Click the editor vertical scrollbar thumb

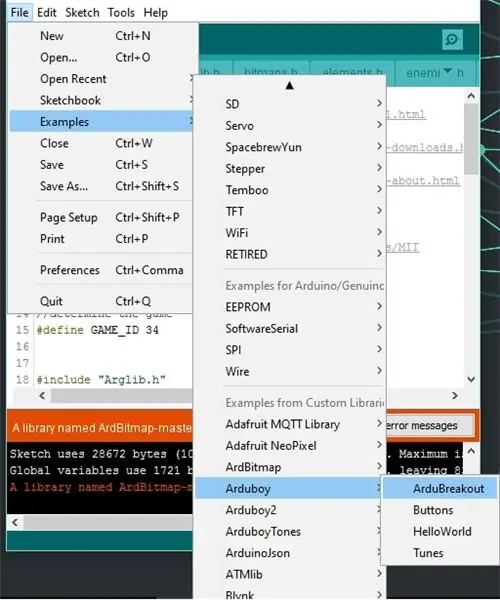coord(471,139)
